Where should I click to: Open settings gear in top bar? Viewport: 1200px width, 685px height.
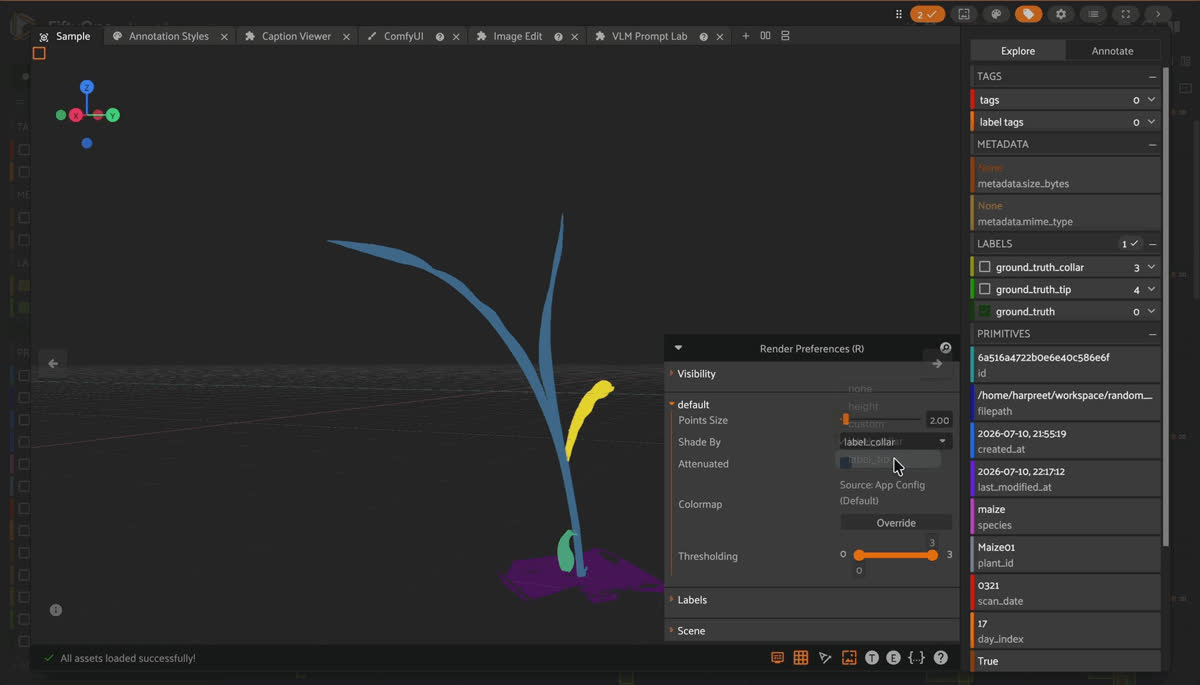coord(1061,14)
